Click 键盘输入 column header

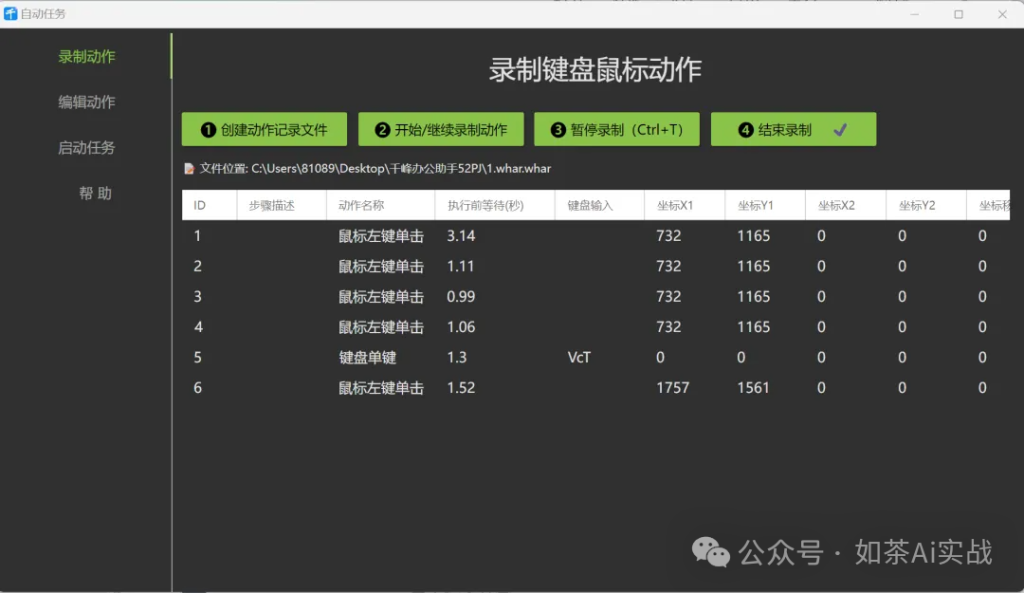point(600,205)
